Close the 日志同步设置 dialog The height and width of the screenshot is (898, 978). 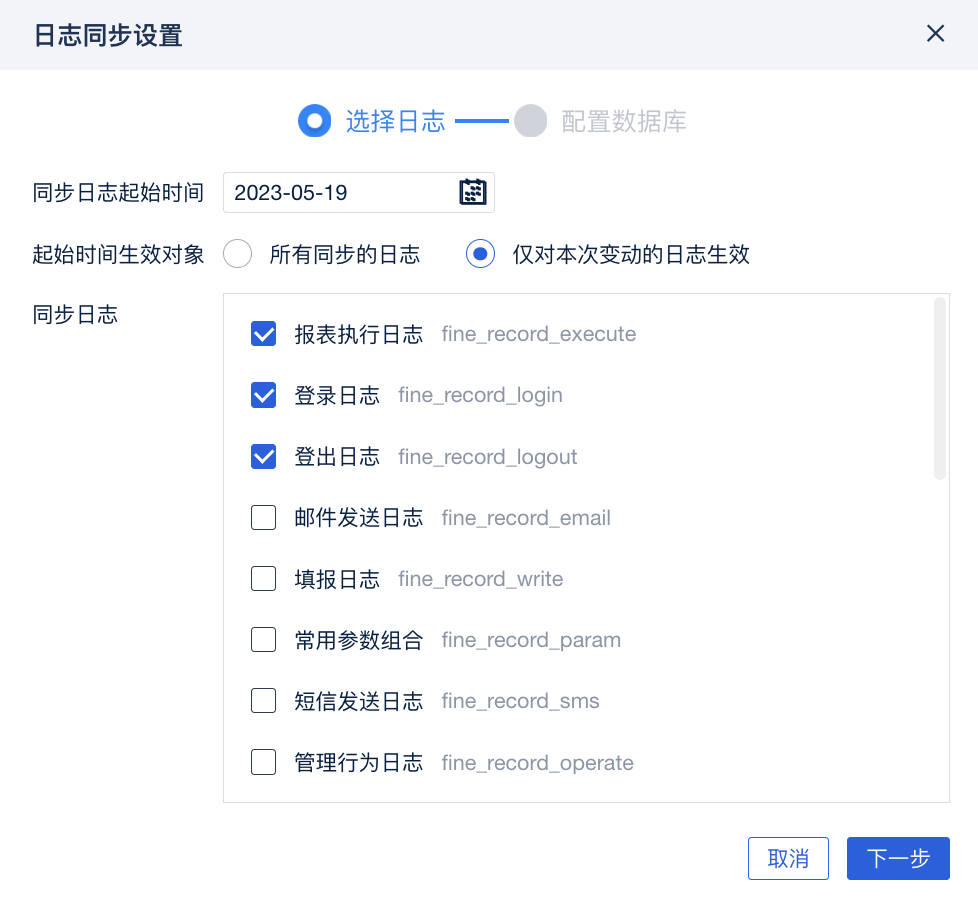(935, 34)
